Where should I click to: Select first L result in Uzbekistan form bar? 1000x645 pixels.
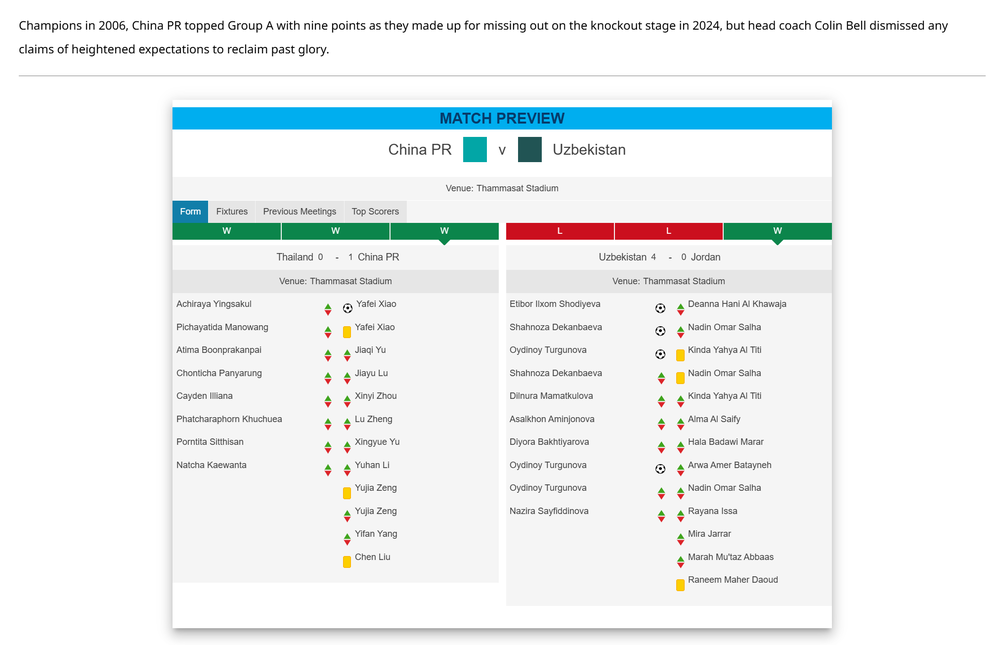pos(559,231)
